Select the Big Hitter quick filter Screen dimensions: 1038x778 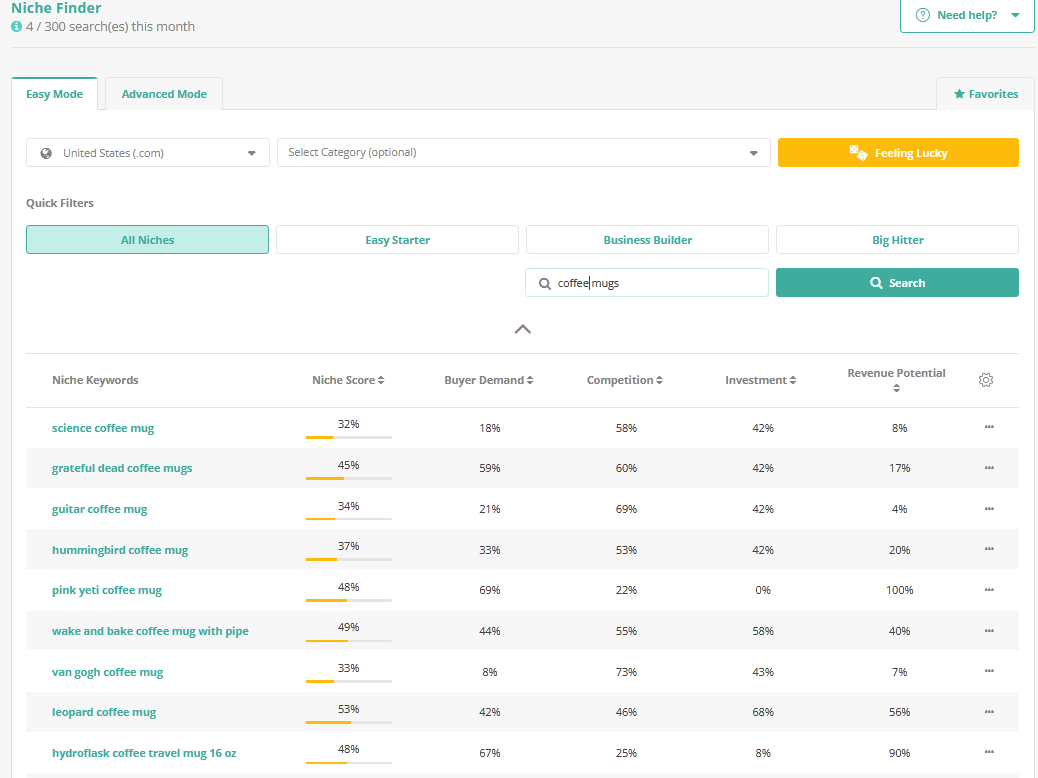[x=897, y=240]
